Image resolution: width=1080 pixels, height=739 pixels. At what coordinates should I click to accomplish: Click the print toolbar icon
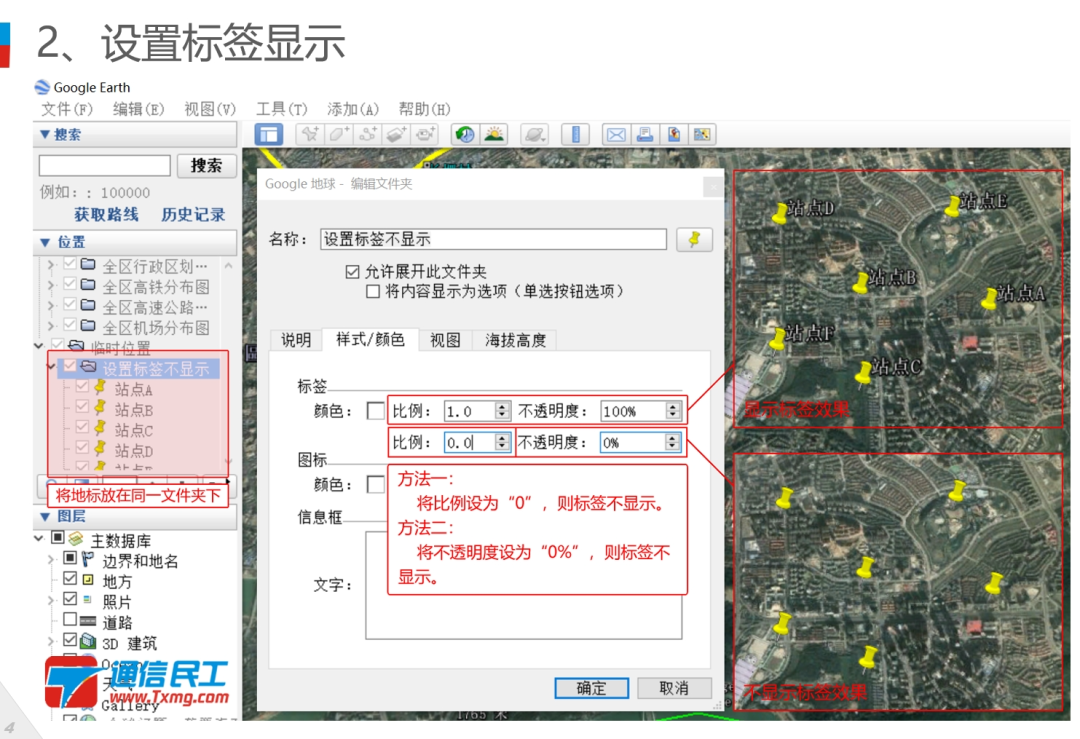[x=645, y=134]
